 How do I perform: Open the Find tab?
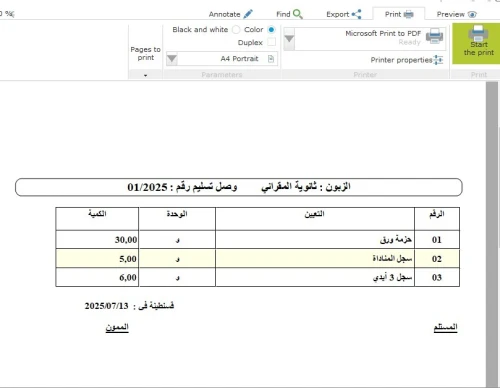[x=289, y=14]
